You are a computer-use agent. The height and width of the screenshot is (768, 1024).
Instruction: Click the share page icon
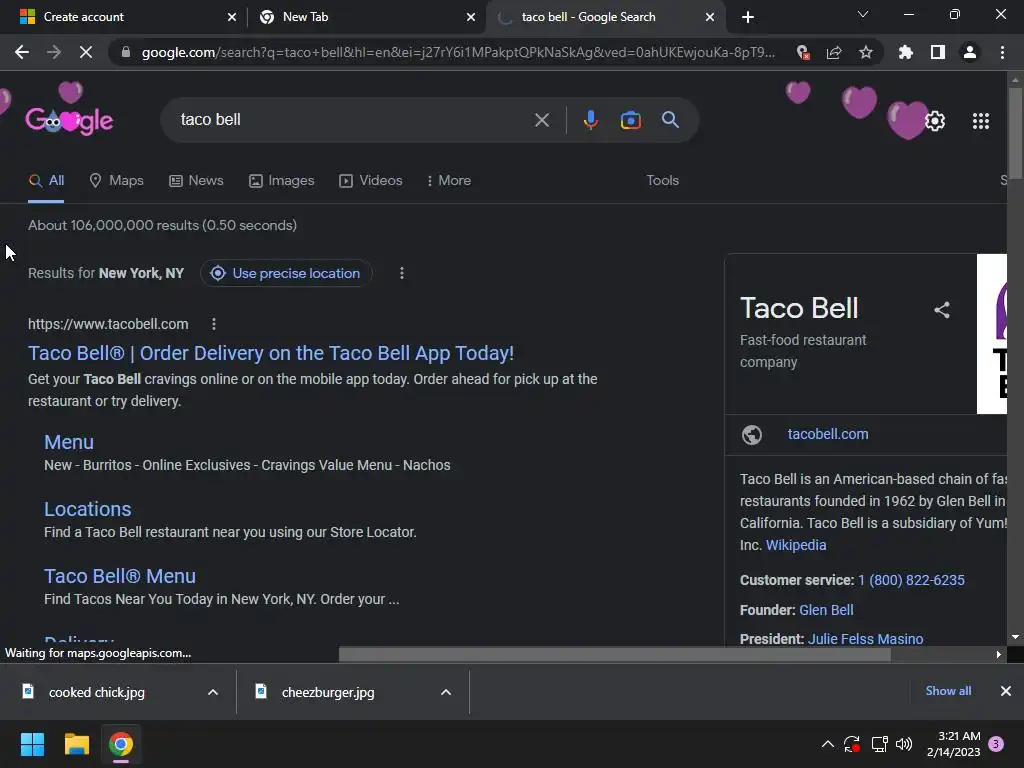click(834, 52)
